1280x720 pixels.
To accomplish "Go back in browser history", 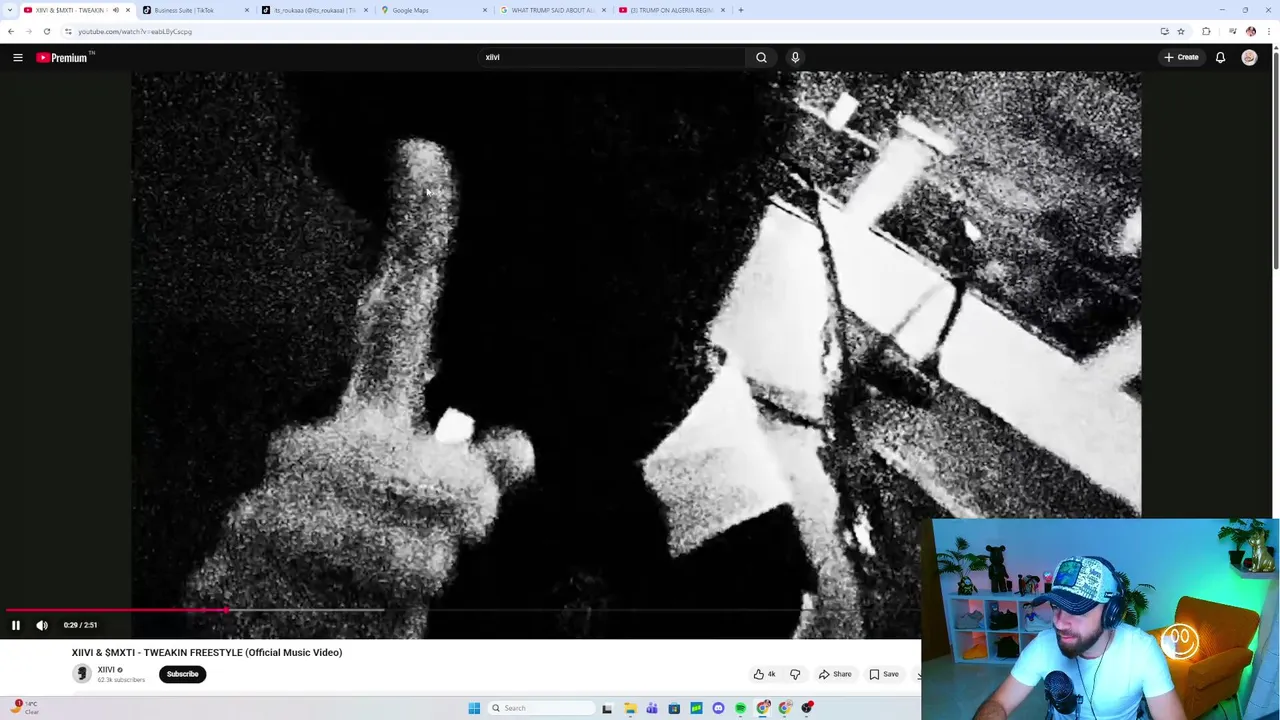I will (11, 31).
